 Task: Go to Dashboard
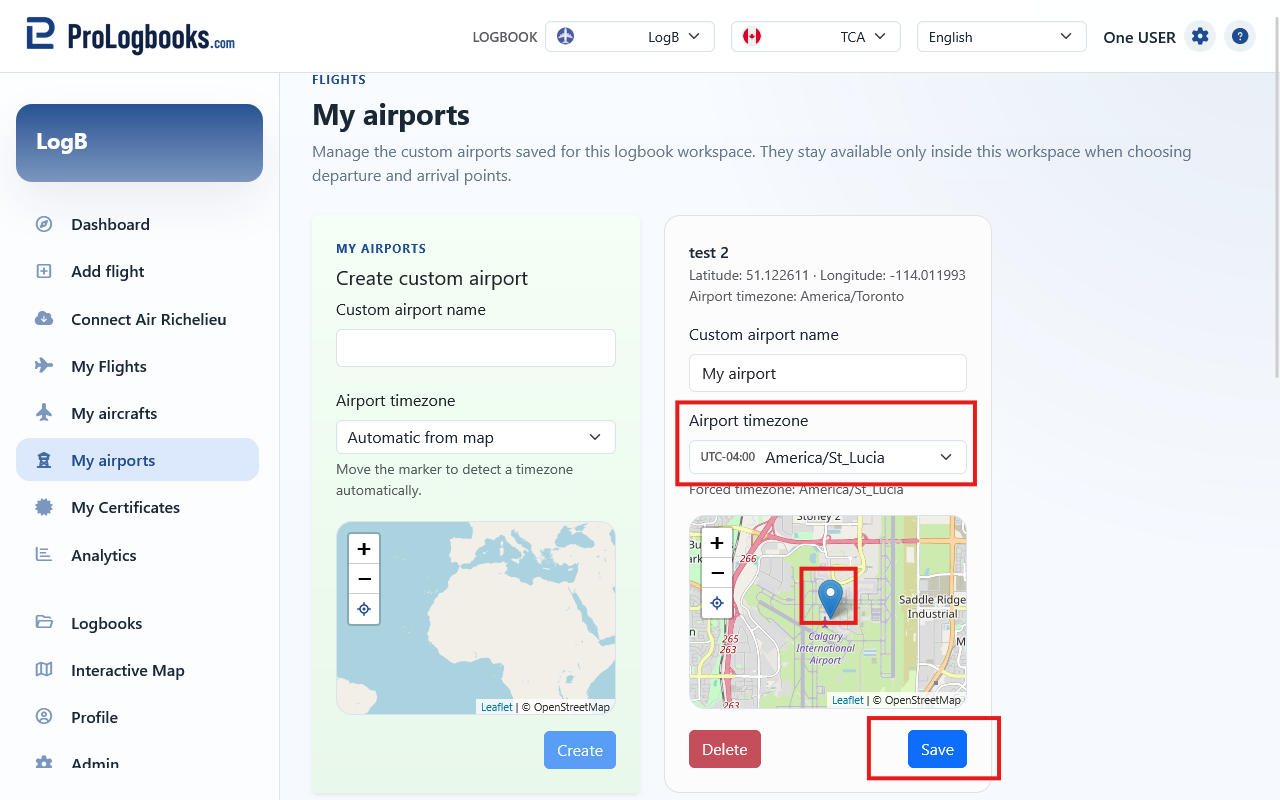pyautogui.click(x=138, y=224)
